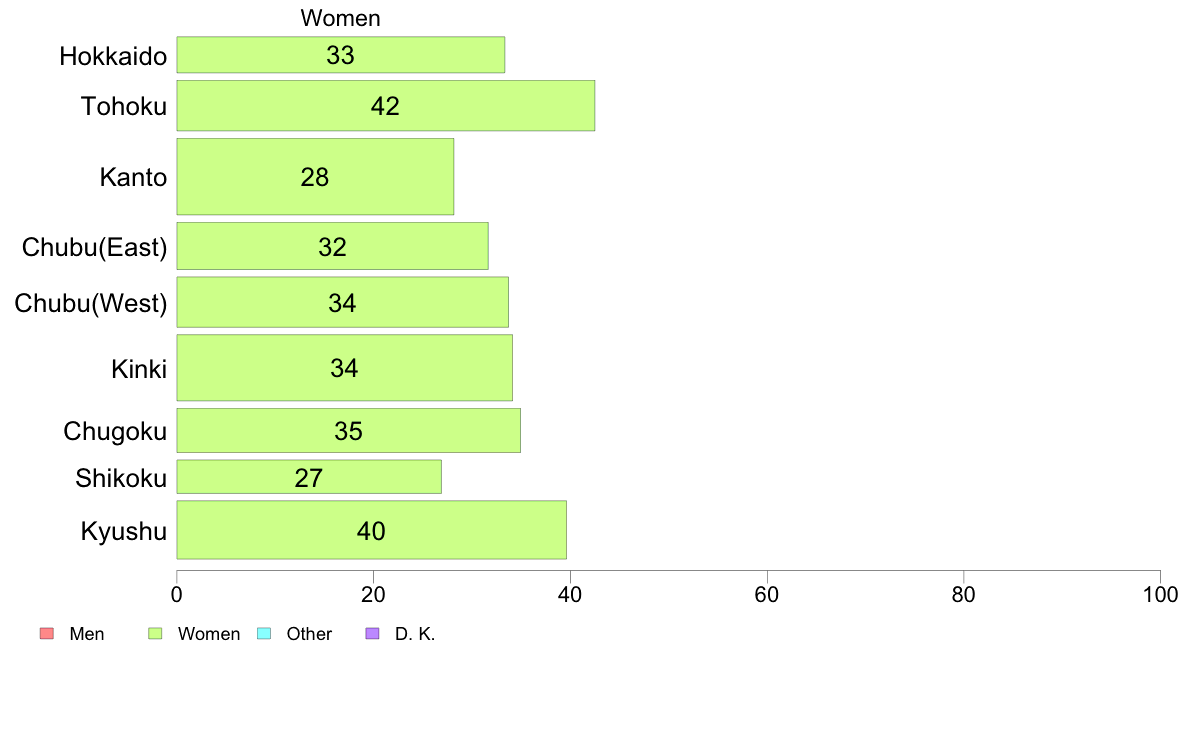Click the Hokkaido axis label
The width and height of the screenshot is (1188, 736).
(x=113, y=56)
